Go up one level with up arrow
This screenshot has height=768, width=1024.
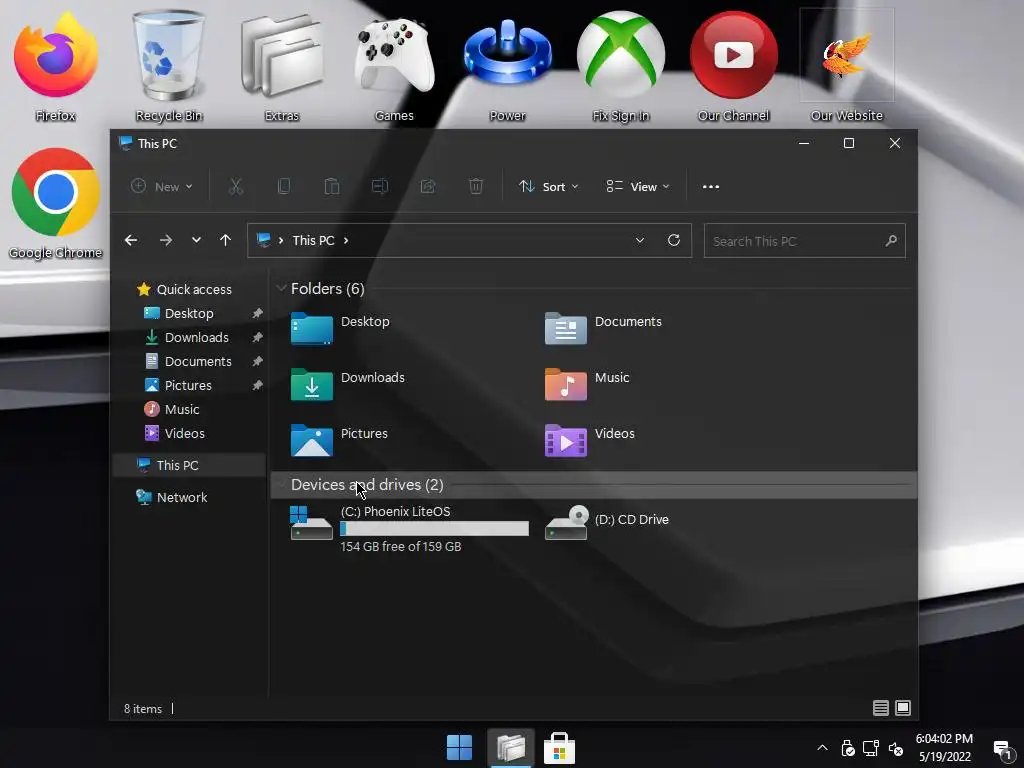point(225,240)
